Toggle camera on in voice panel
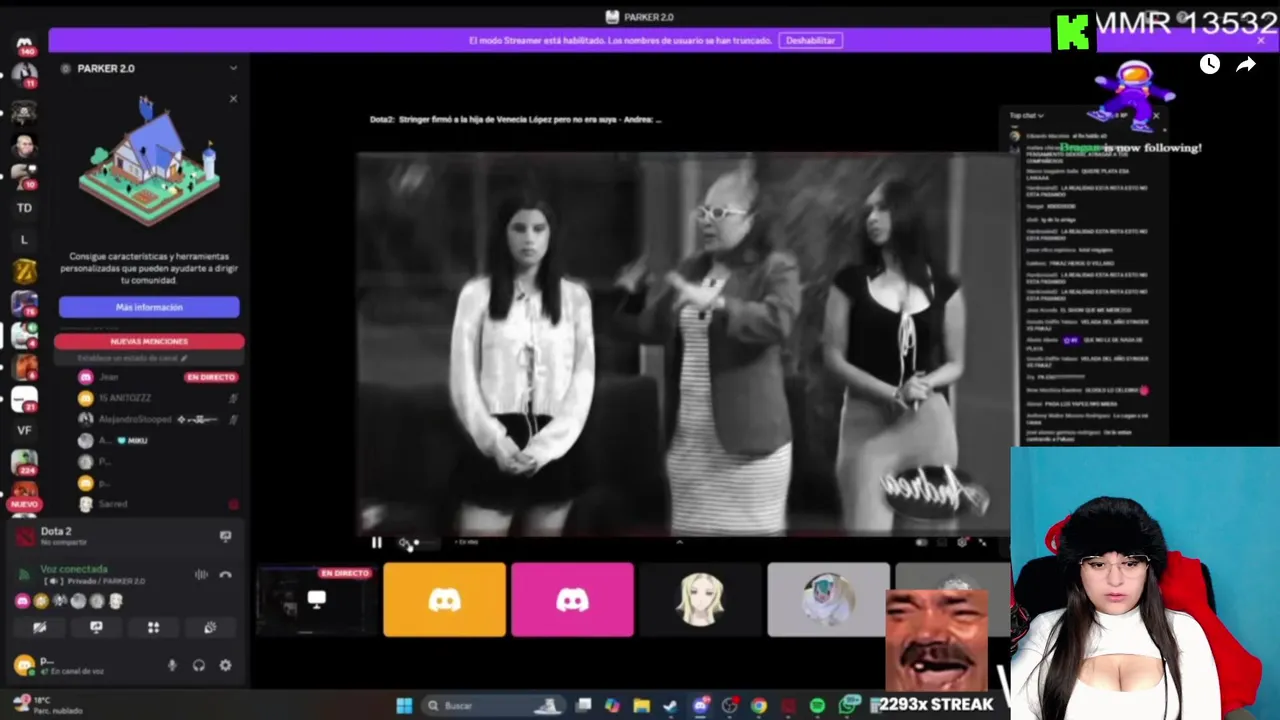This screenshot has height=720, width=1280. point(39,627)
